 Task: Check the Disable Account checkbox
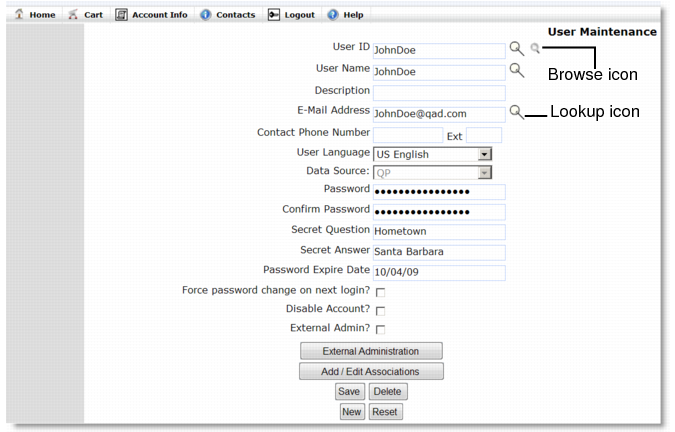coord(381,311)
